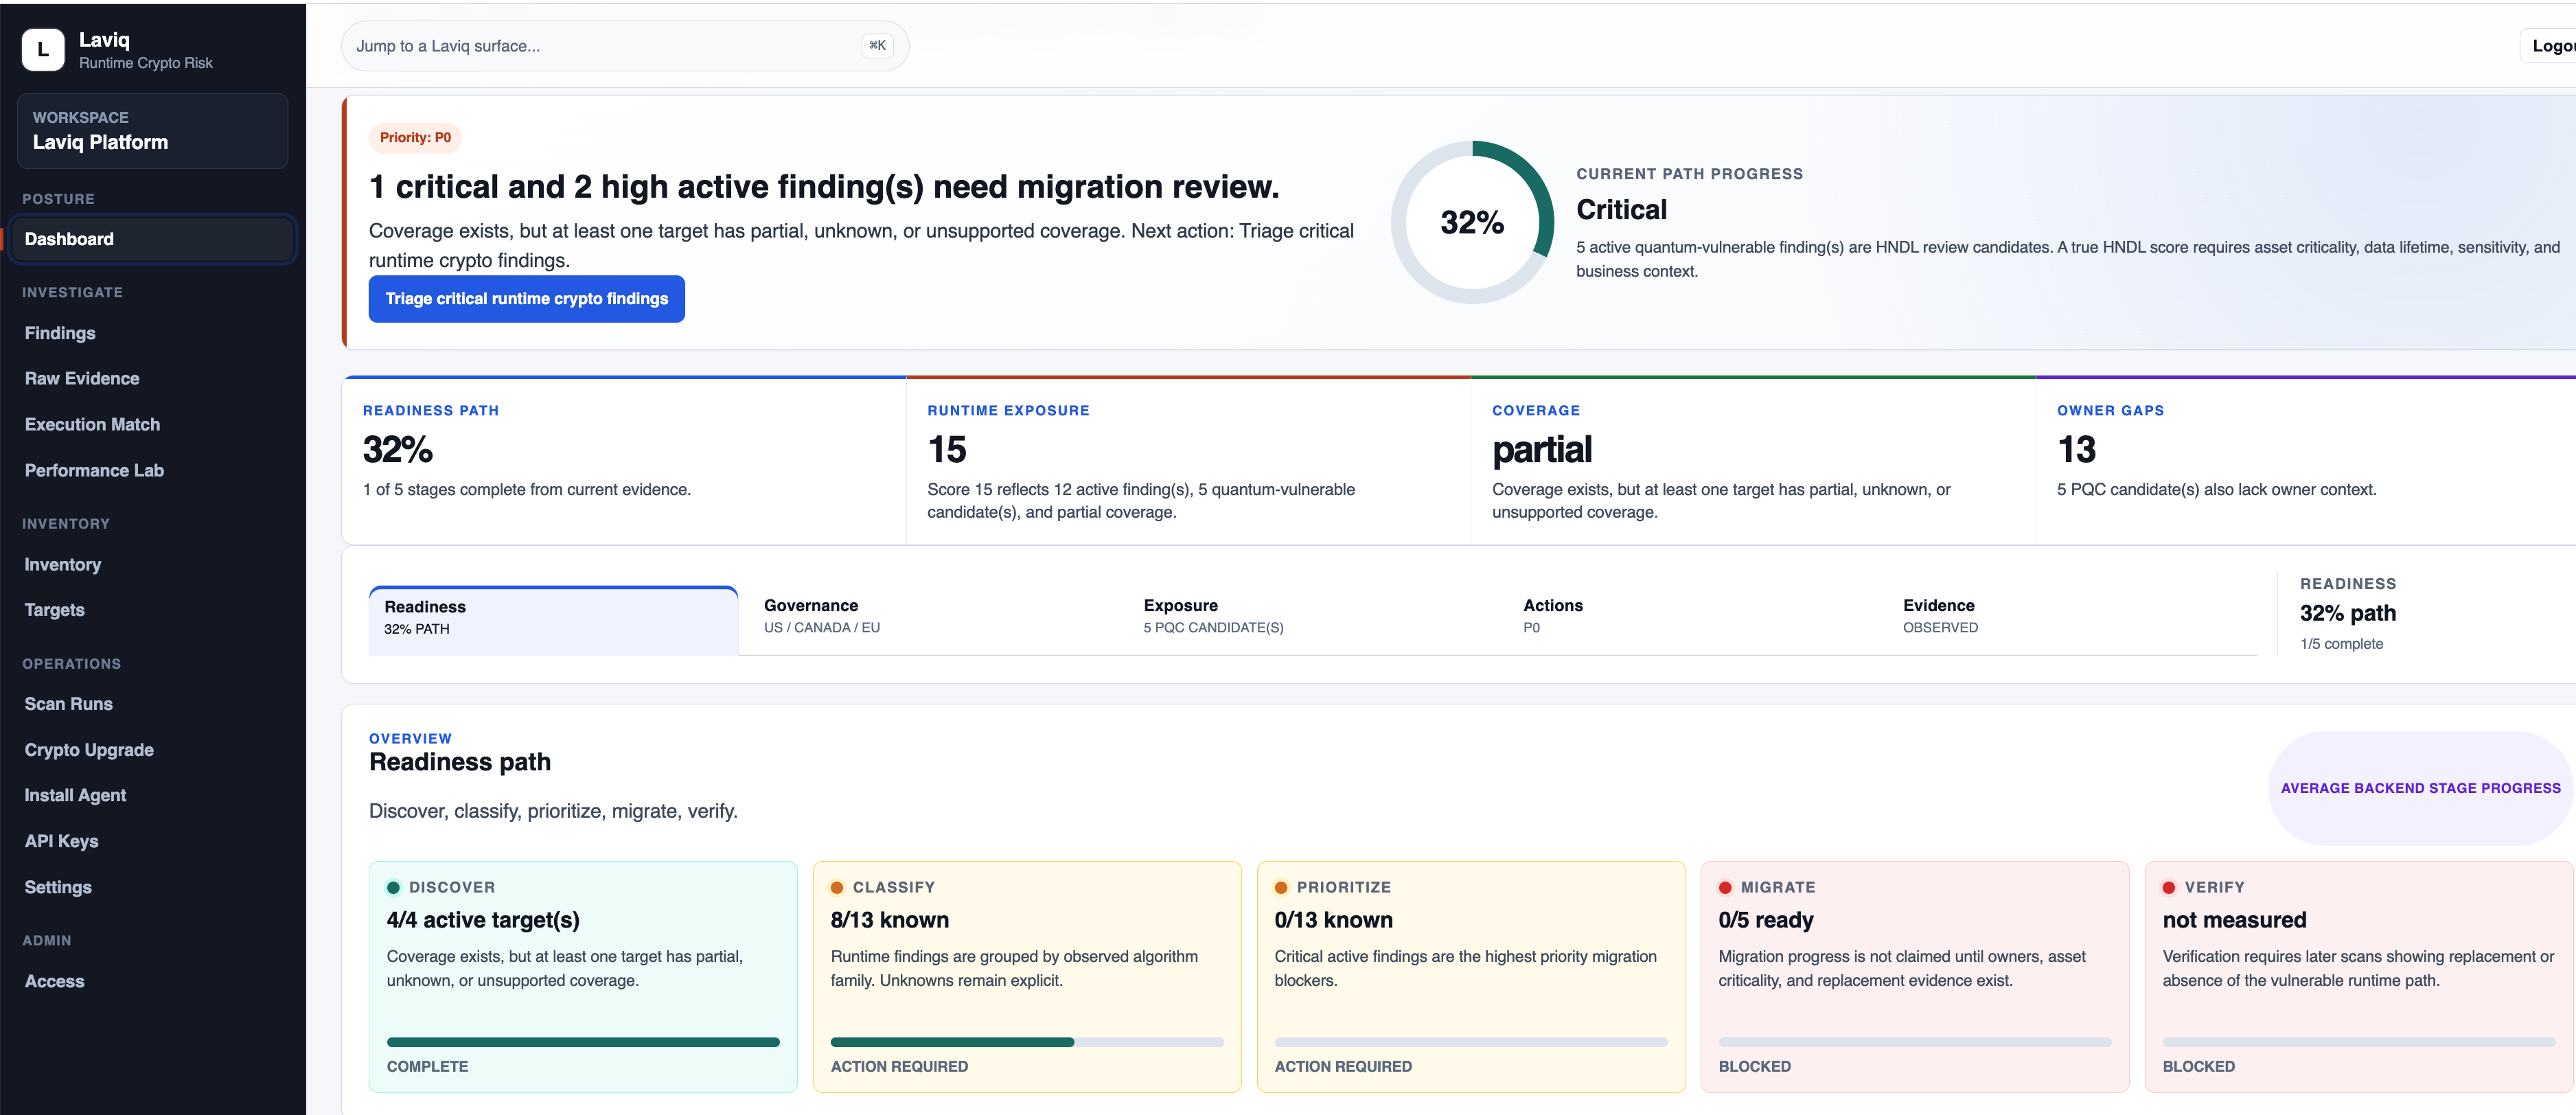Click the 'not measured' value
2576x1115 pixels.
[x=2234, y=921]
